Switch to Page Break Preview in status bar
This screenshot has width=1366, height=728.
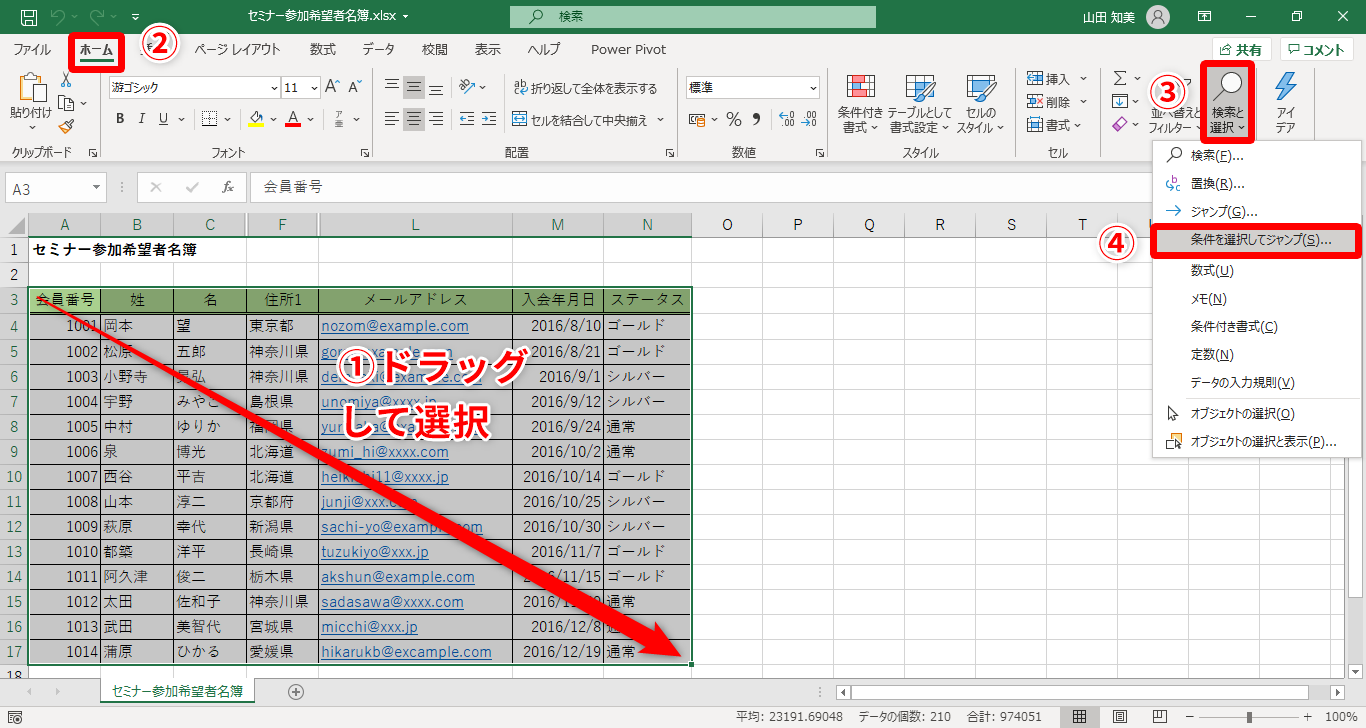pos(1159,716)
